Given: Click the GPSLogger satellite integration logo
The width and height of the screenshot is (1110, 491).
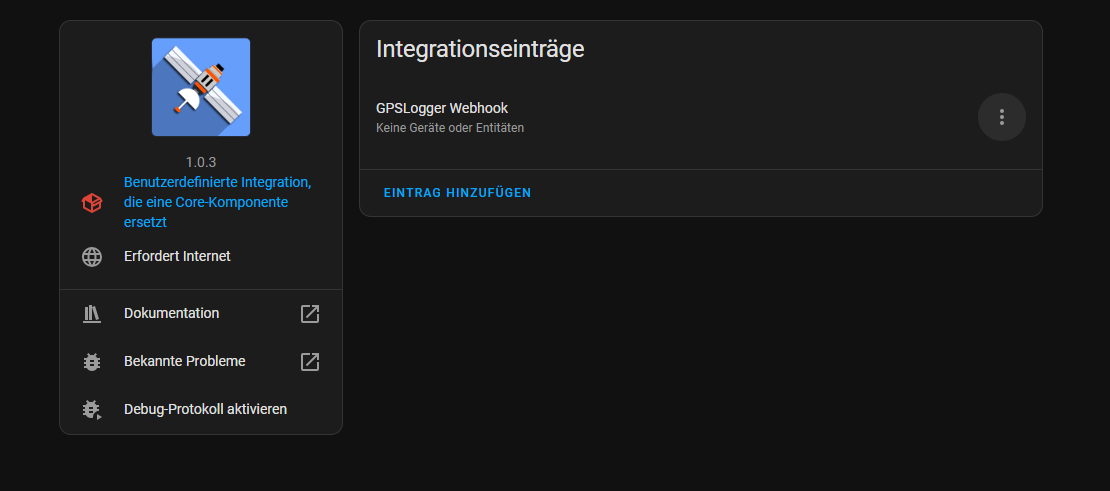Looking at the screenshot, I should 201,87.
